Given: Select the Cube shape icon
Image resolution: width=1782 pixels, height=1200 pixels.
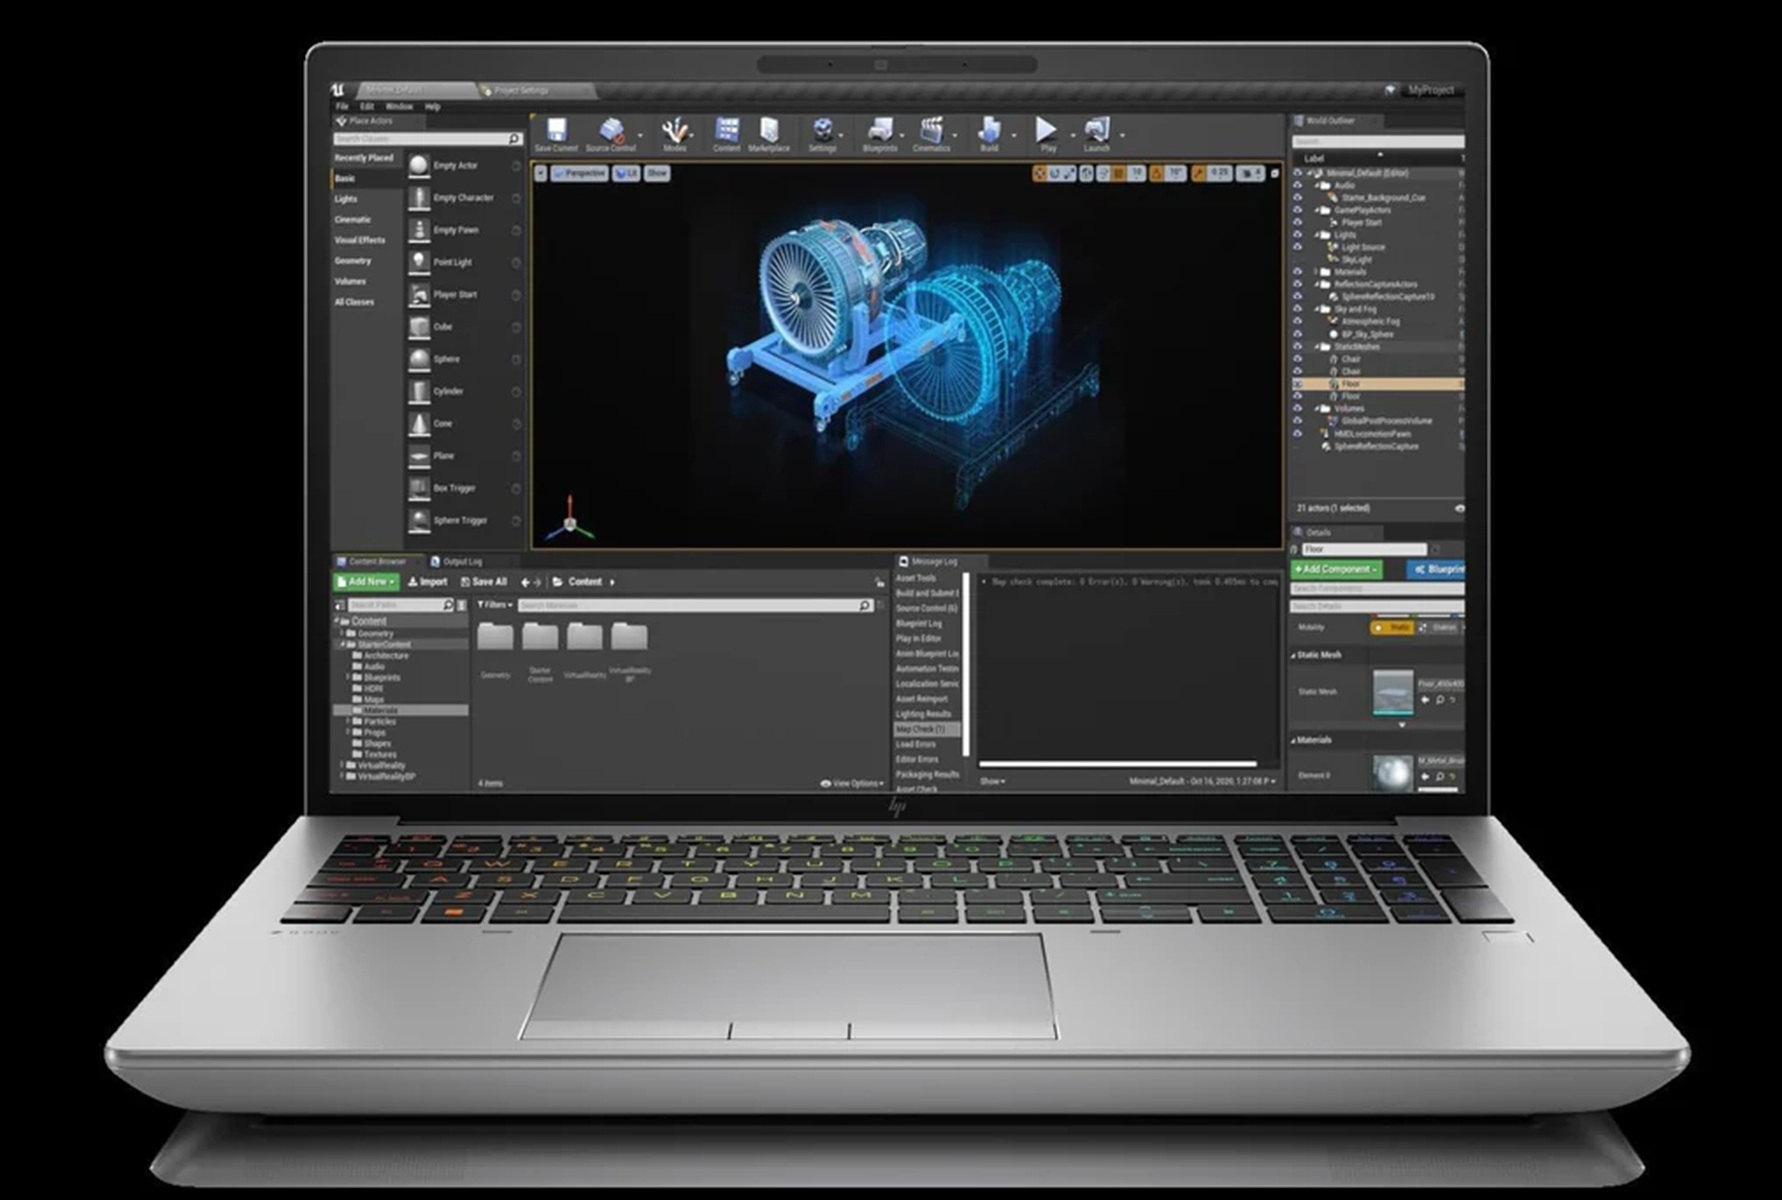Looking at the screenshot, I should [419, 327].
